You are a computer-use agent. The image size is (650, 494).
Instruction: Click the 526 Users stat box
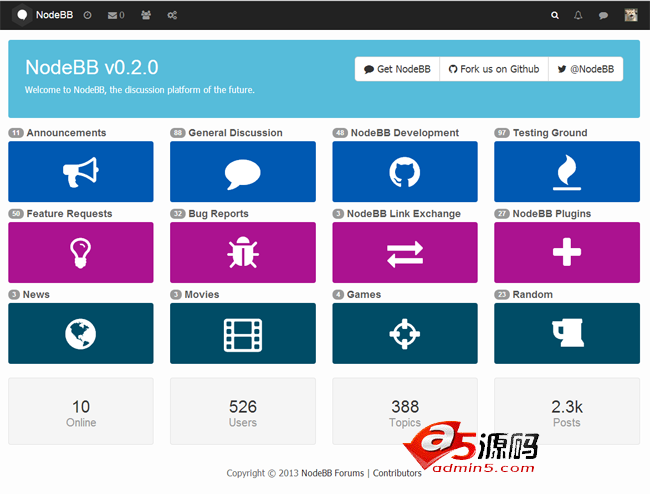(243, 411)
